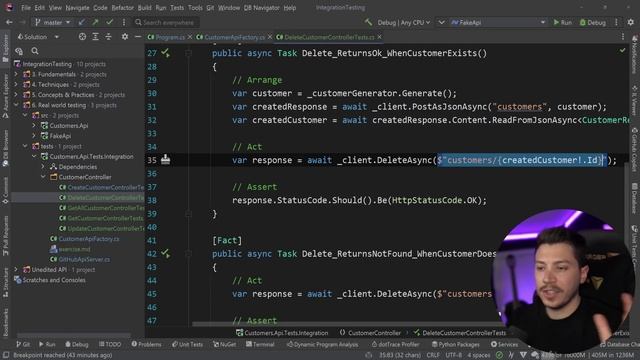640x360 pixels.
Task: Toggle the Bookmarks side tool window
Action: tap(5, 322)
